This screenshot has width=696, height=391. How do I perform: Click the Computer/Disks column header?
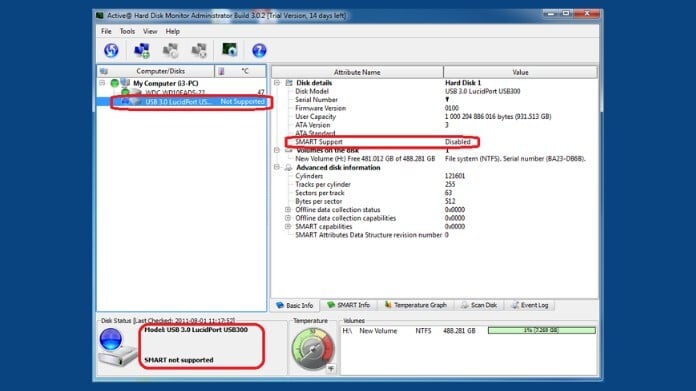(x=156, y=71)
